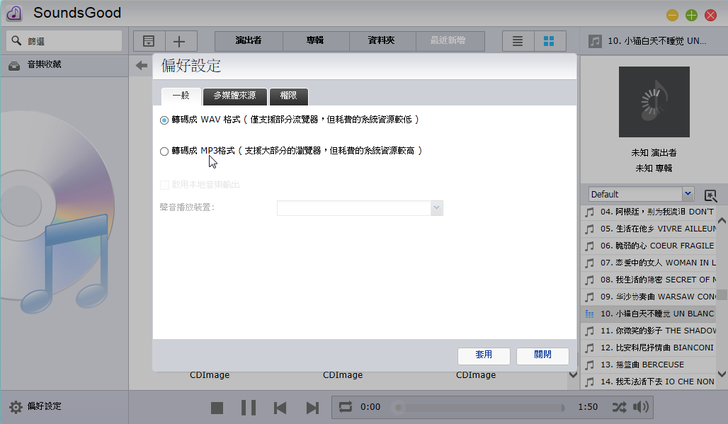The height and width of the screenshot is (424, 728).
Task: Click the volume speaker icon
Action: [641, 407]
